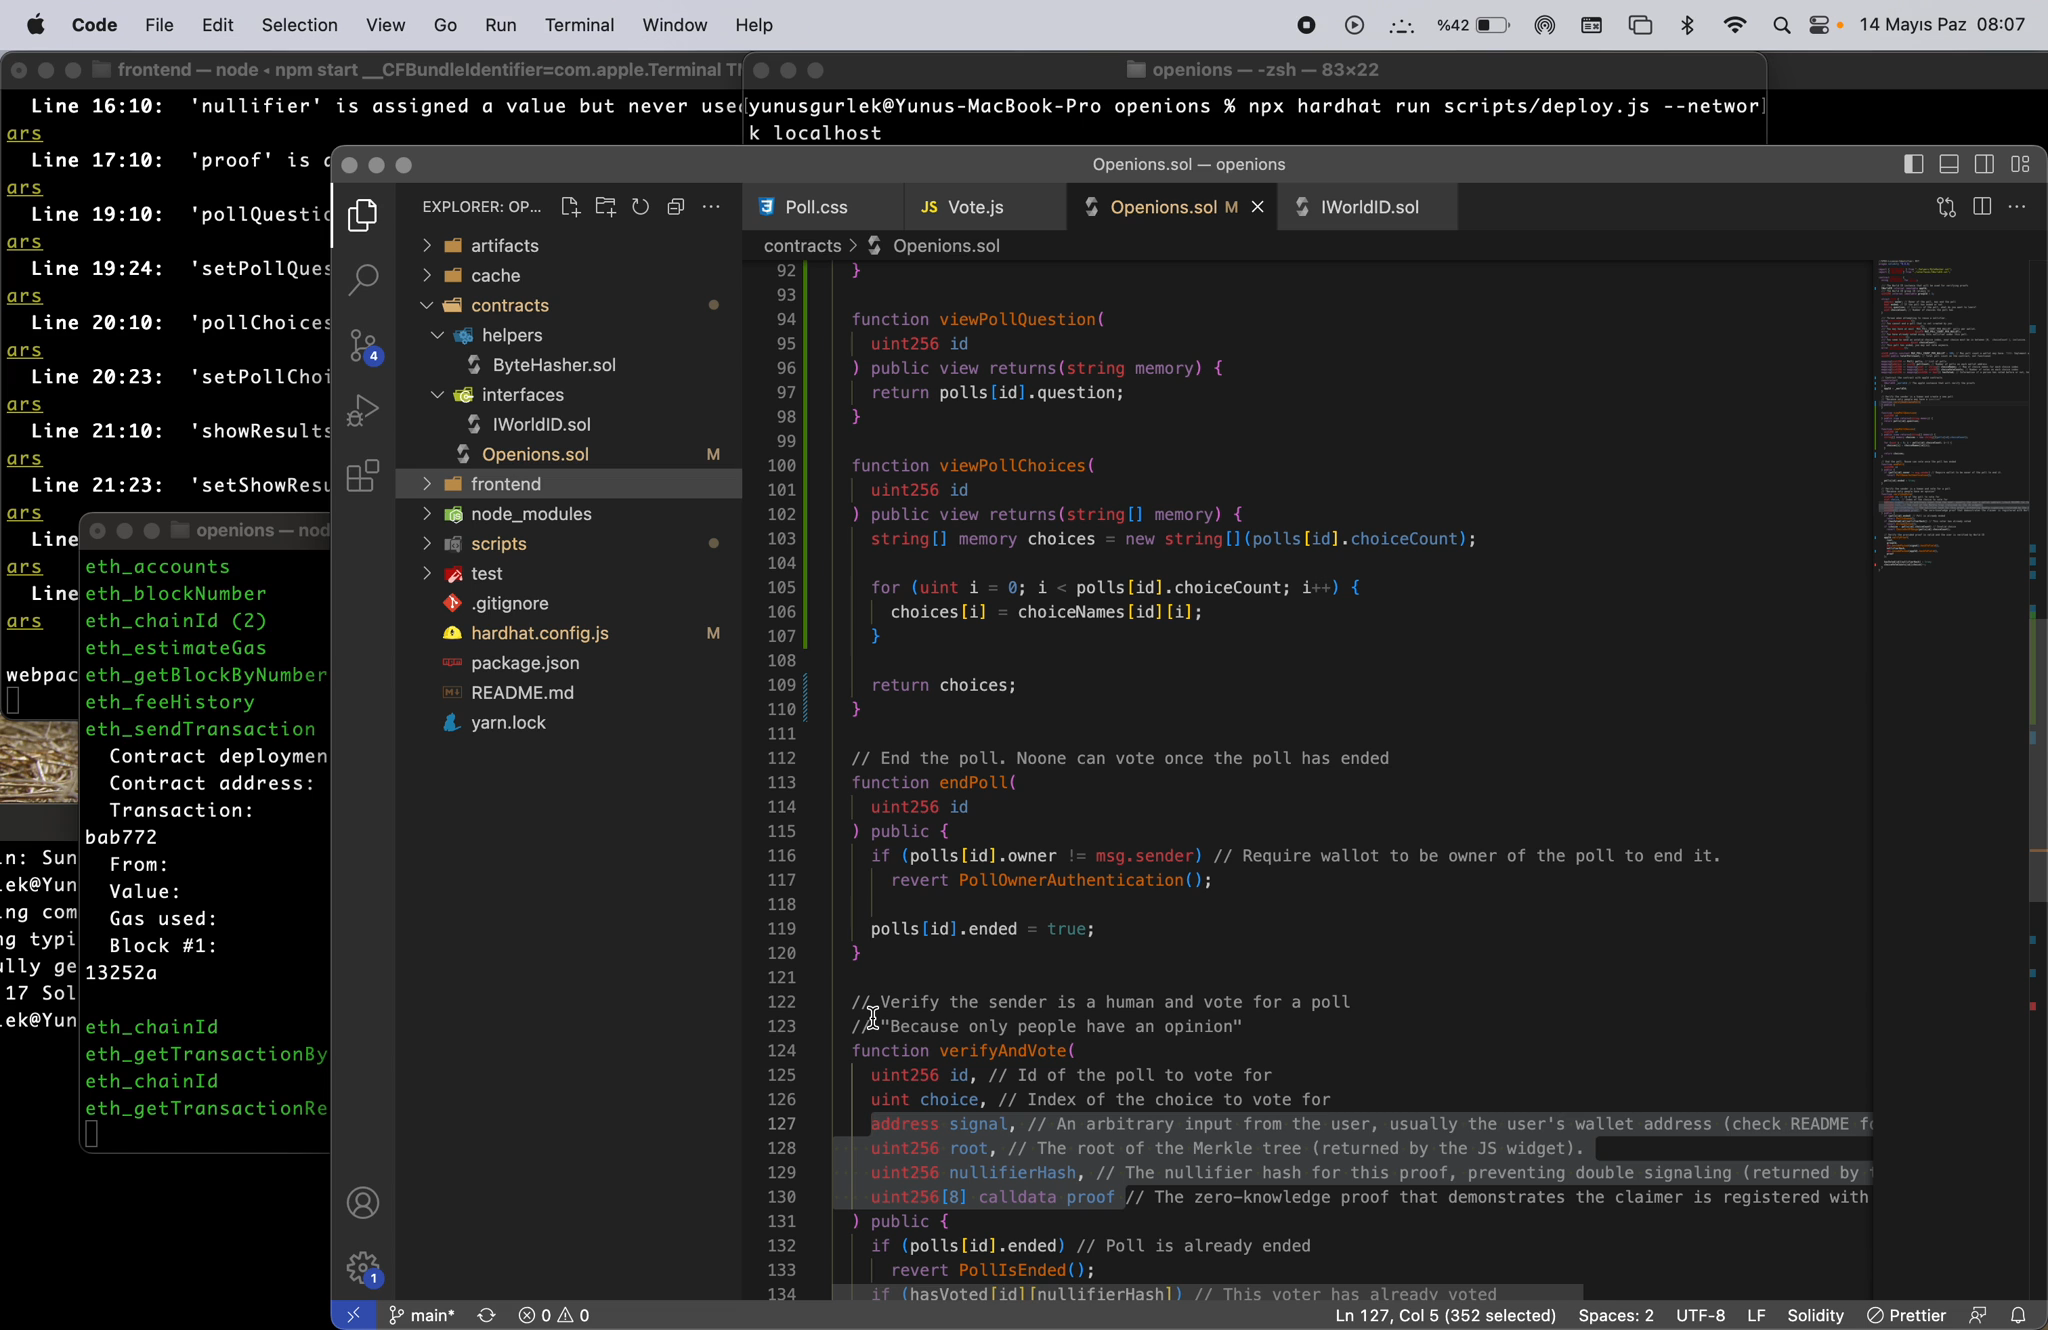Toggle secondary side bar layout button

coord(1985,164)
